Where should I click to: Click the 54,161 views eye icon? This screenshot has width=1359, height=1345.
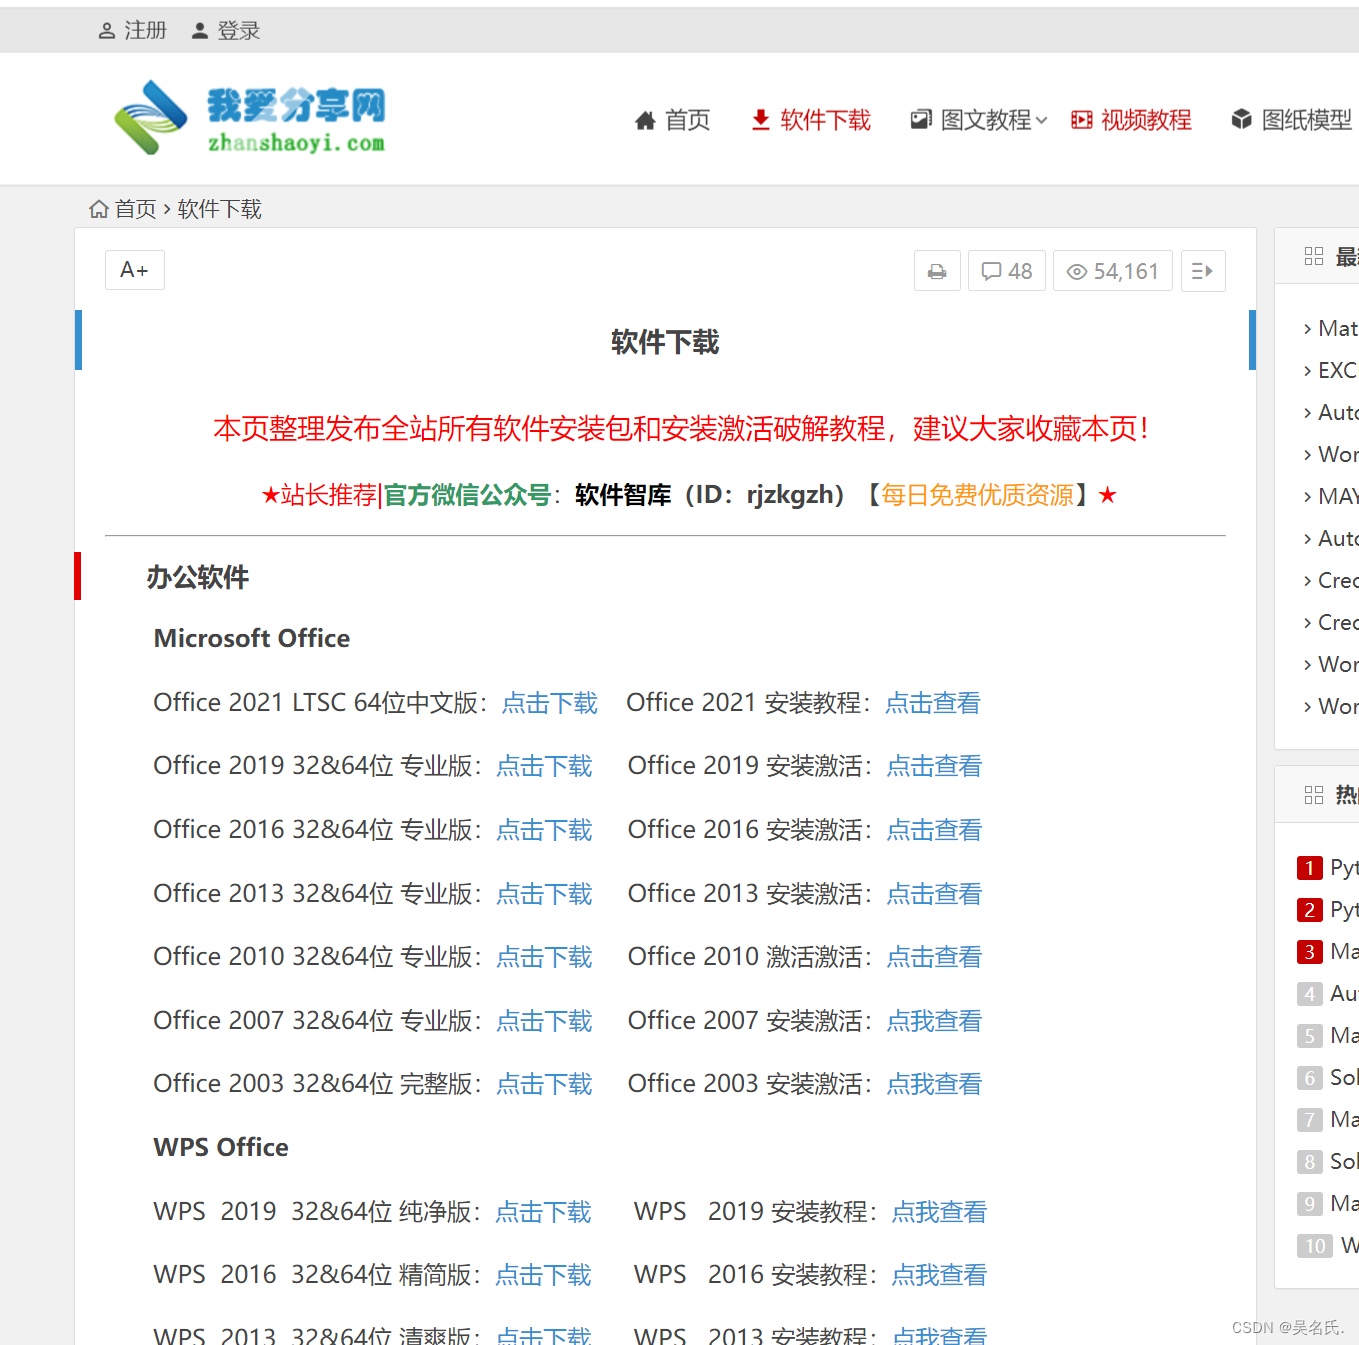pos(1077,272)
